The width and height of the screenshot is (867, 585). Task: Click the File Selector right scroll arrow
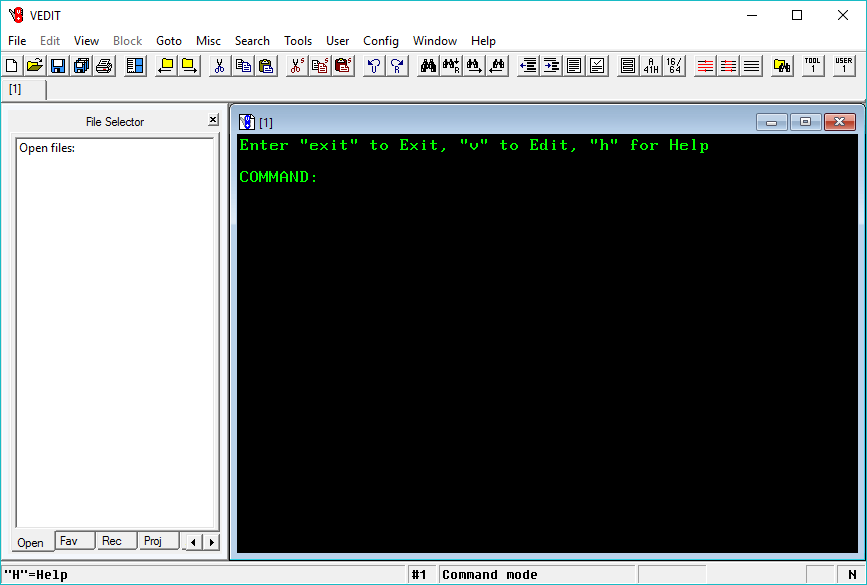210,541
